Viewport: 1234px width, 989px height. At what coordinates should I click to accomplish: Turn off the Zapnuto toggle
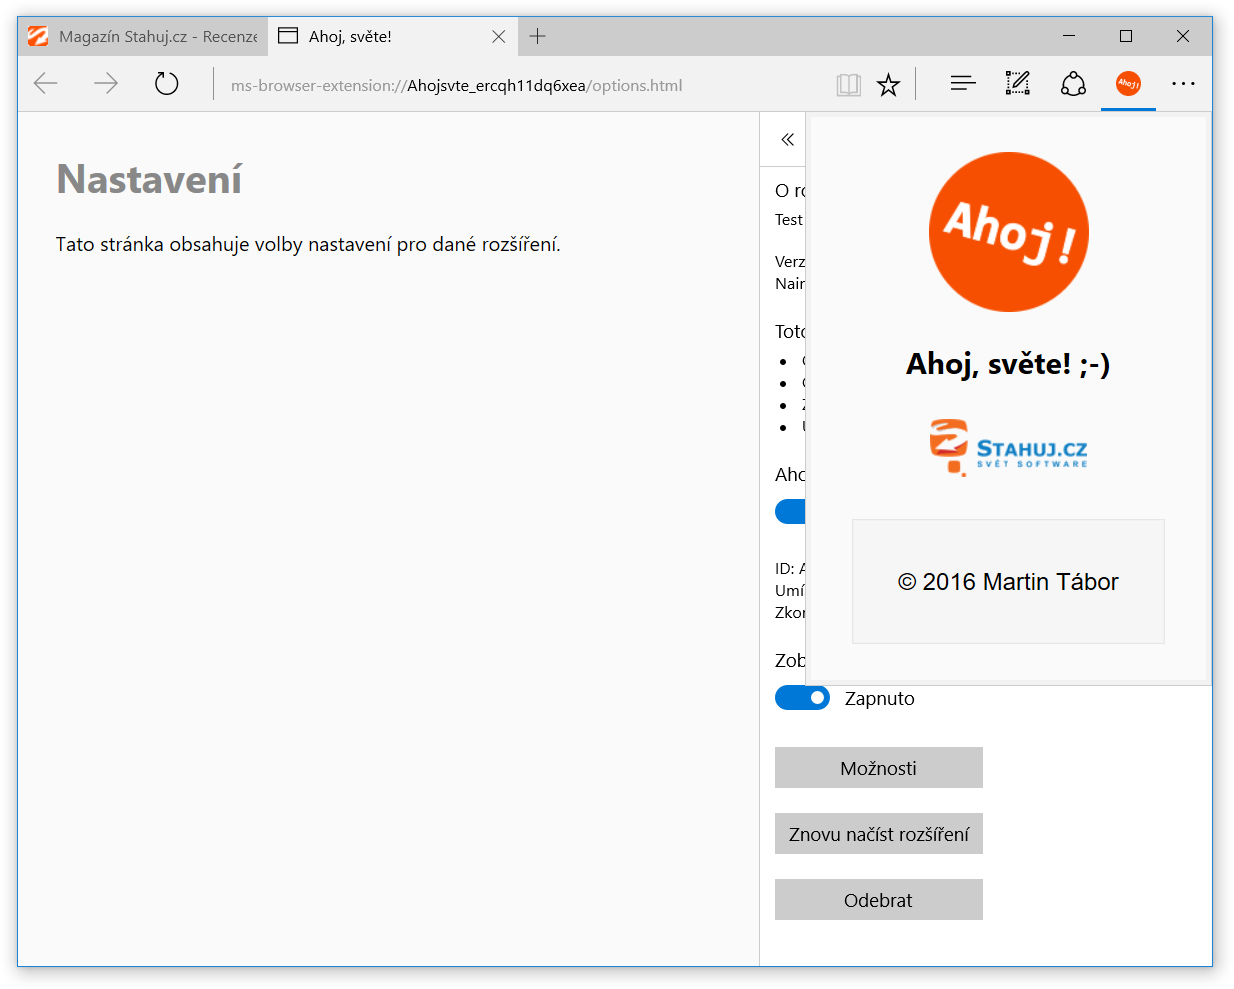pyautogui.click(x=802, y=698)
